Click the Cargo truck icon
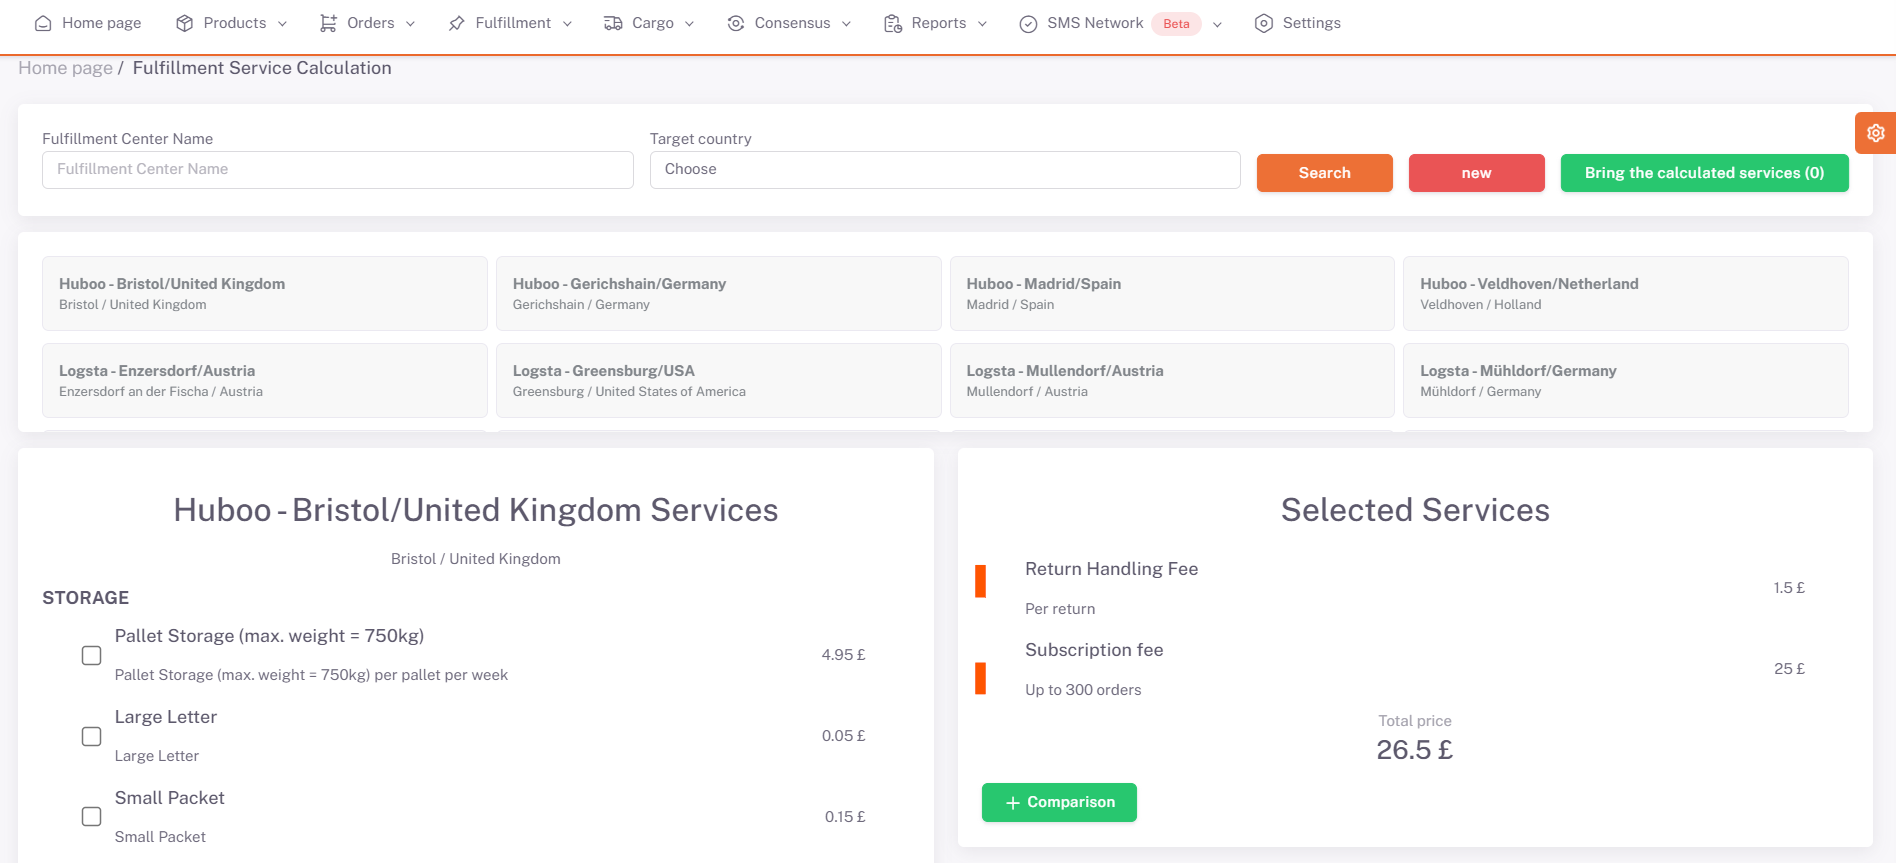Screen dimensions: 1896x863 [613, 23]
